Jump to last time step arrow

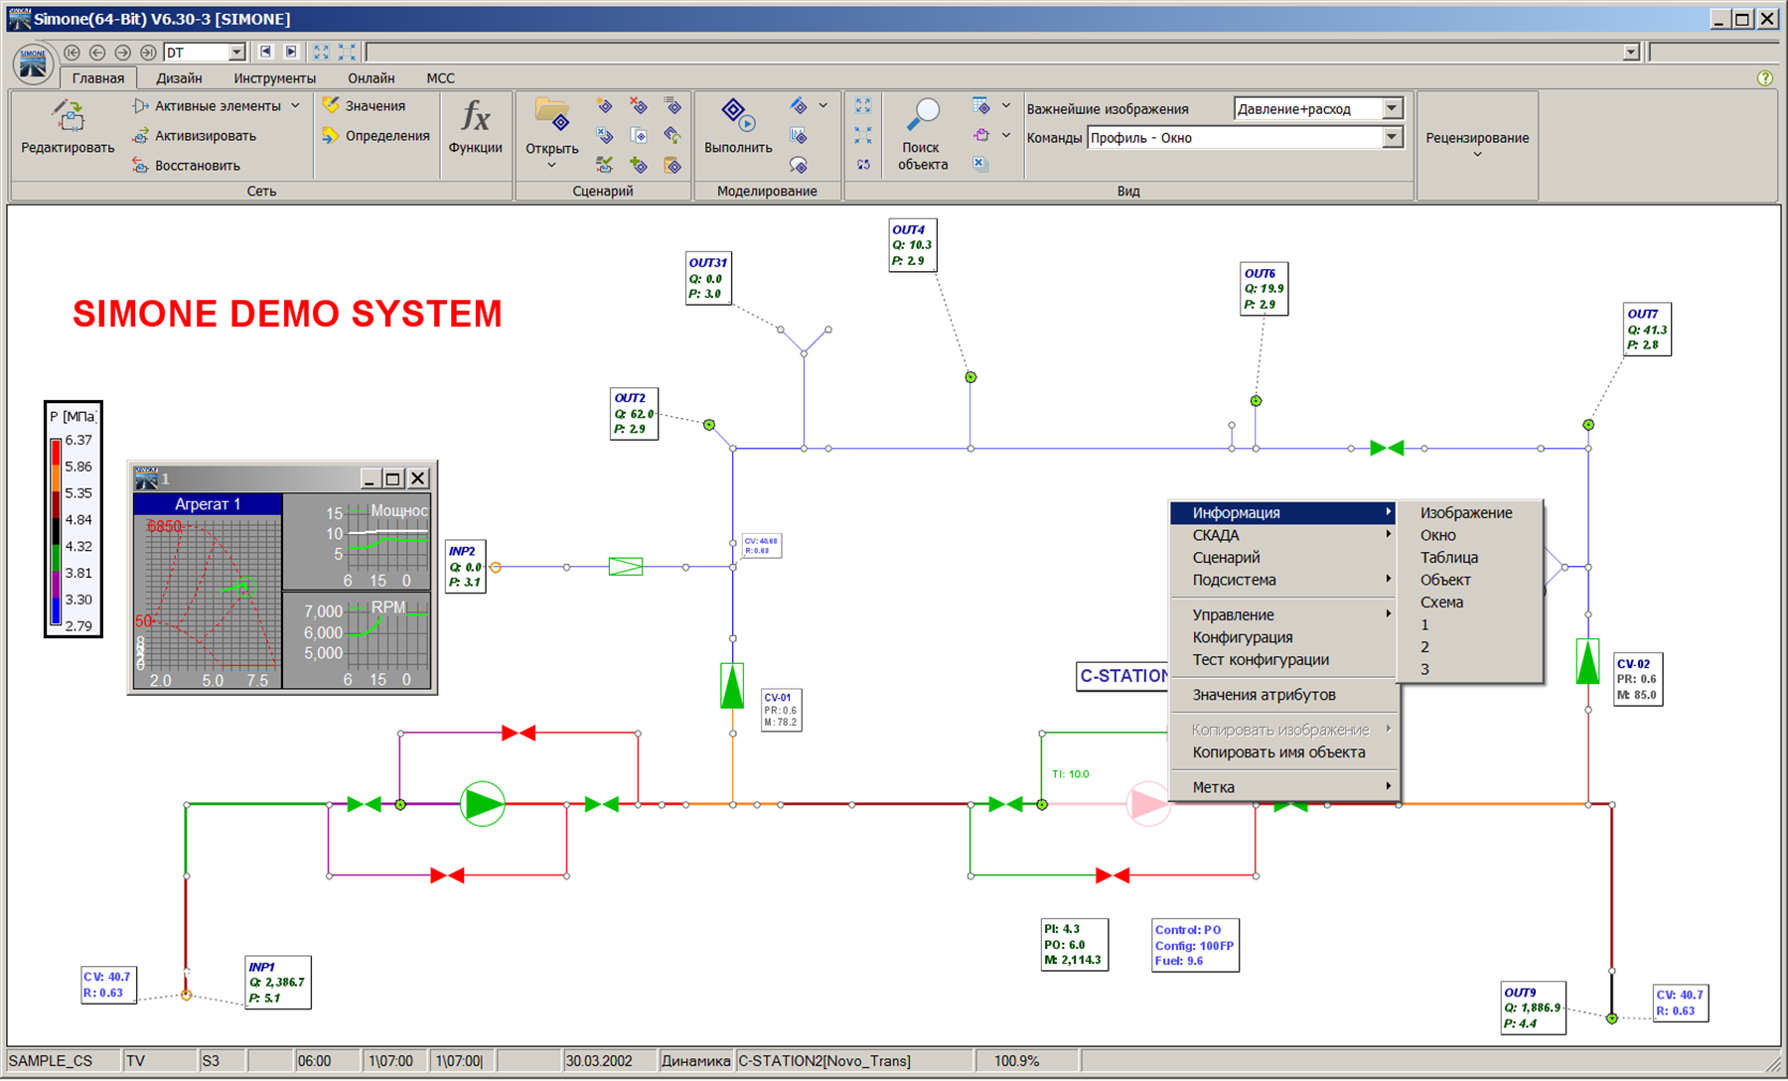[x=148, y=52]
